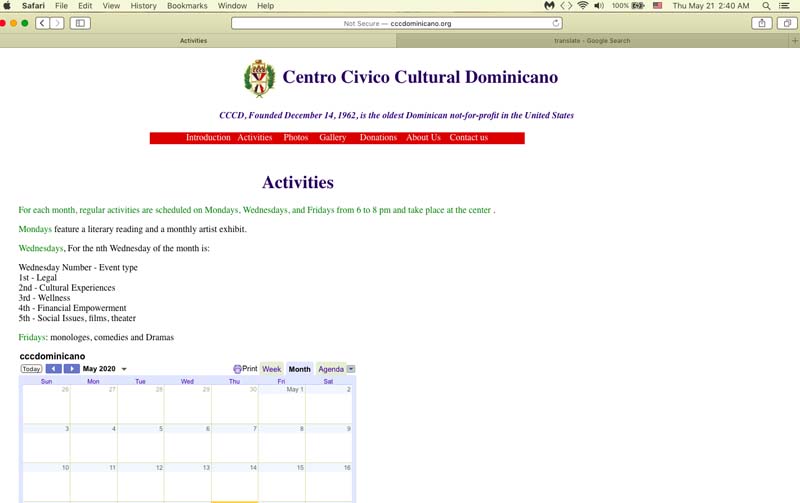Click the Activities page heading

(298, 182)
